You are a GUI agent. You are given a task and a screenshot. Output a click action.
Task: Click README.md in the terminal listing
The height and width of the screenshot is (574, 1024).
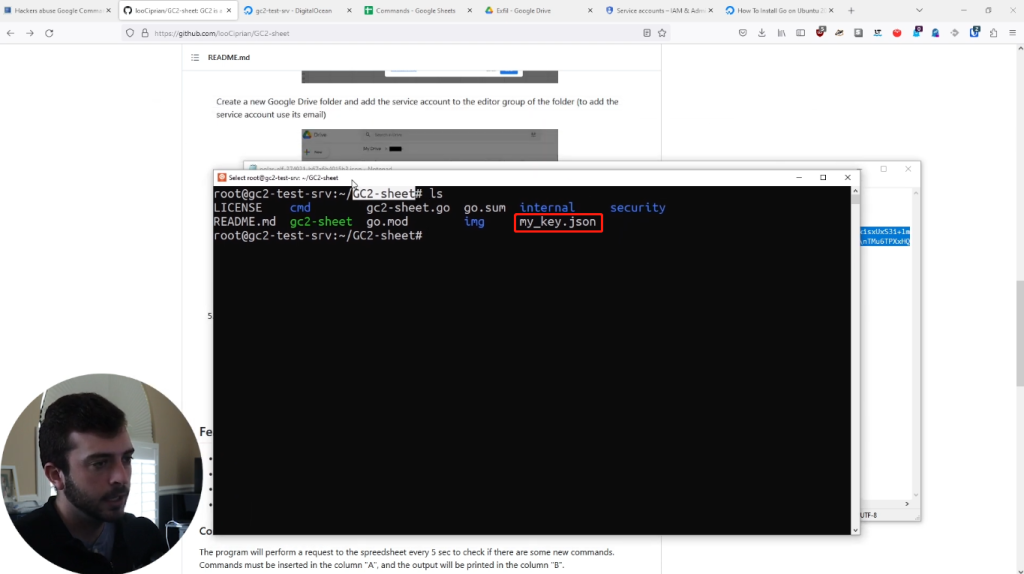[x=245, y=222]
